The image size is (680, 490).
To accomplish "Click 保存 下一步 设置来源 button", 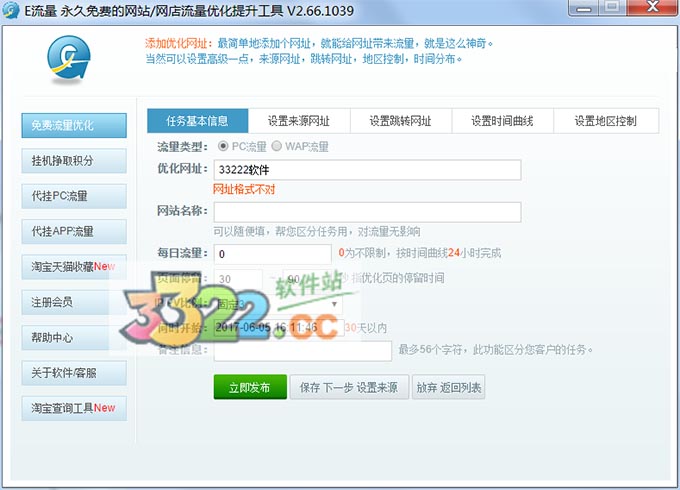I will click(349, 387).
